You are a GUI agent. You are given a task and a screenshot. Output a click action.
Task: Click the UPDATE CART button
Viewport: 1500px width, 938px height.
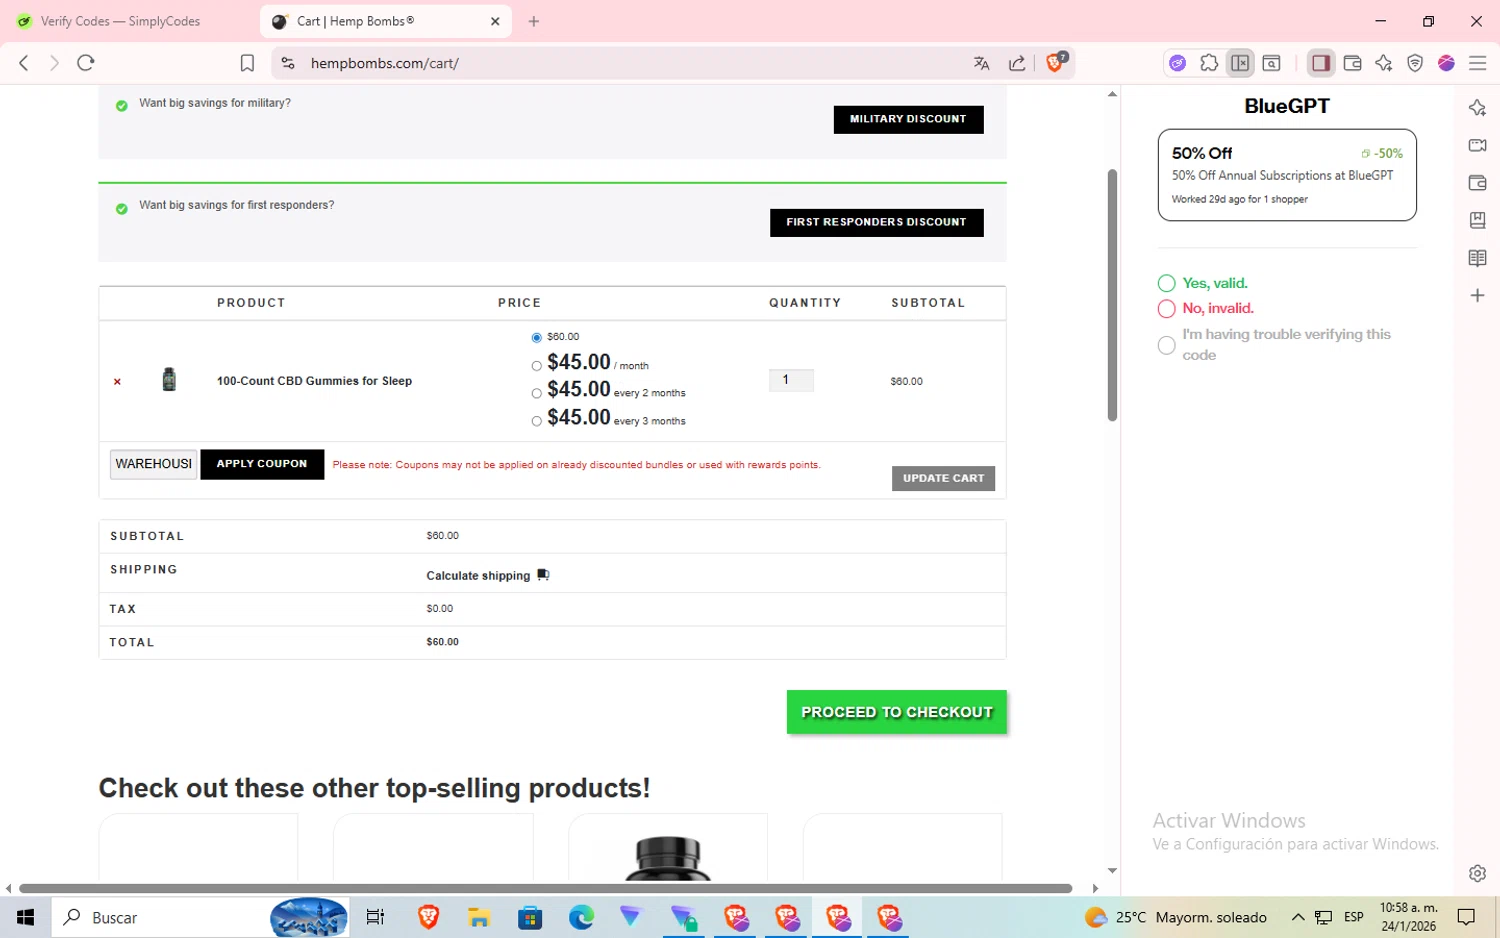943,478
